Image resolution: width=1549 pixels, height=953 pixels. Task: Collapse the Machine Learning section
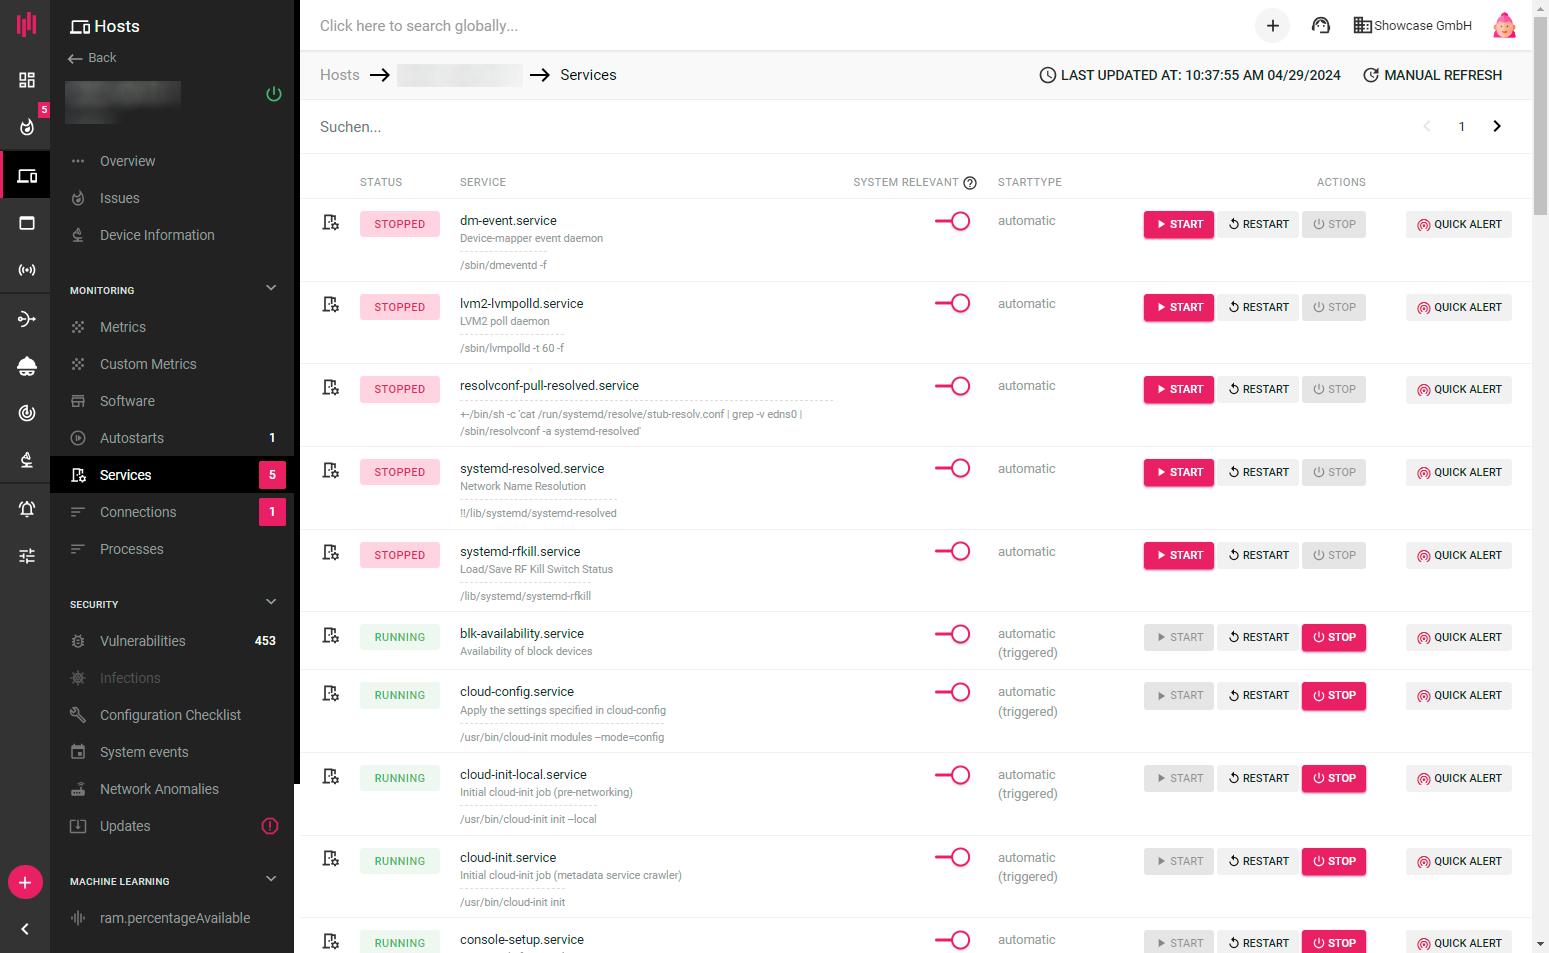point(271,880)
